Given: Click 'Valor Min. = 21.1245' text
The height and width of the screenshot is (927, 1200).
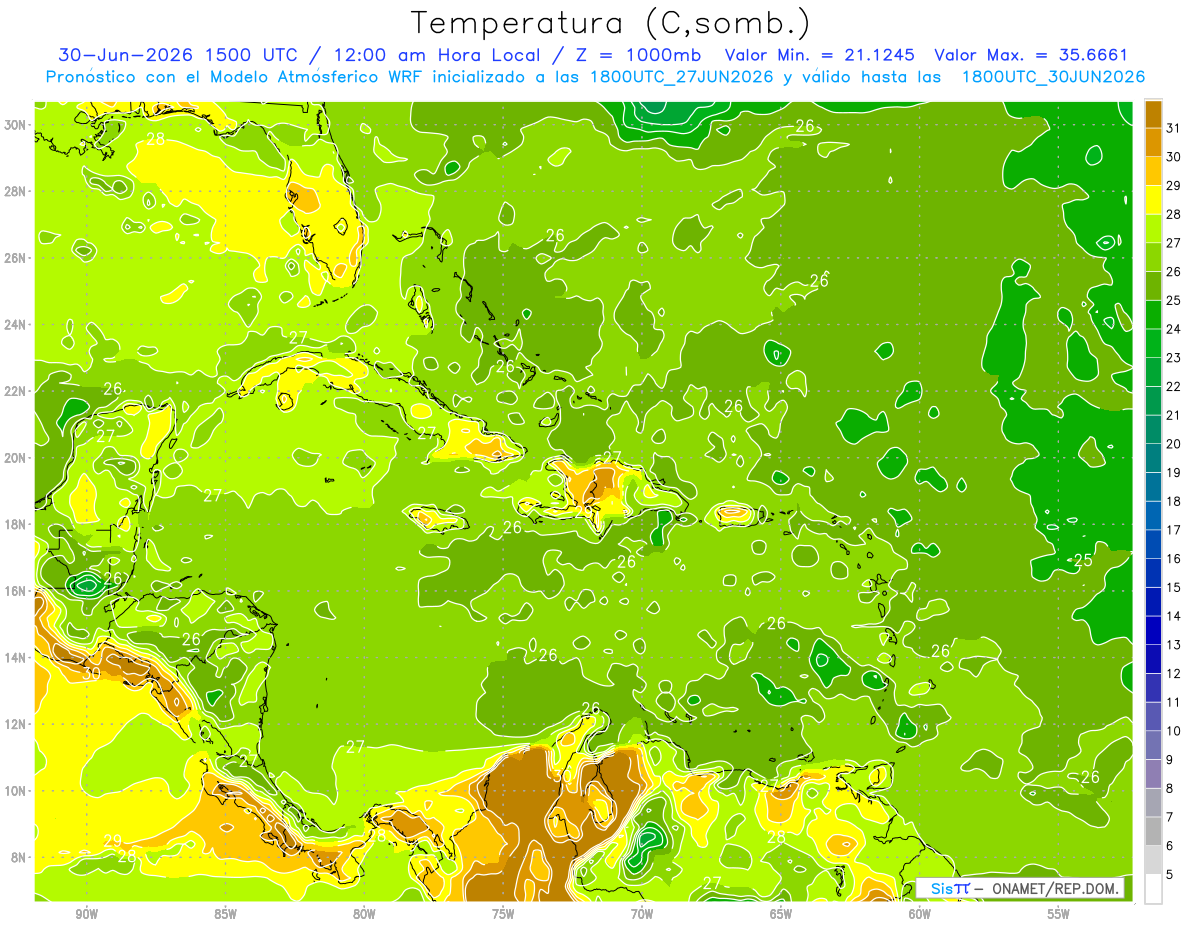Looking at the screenshot, I should point(821,55).
